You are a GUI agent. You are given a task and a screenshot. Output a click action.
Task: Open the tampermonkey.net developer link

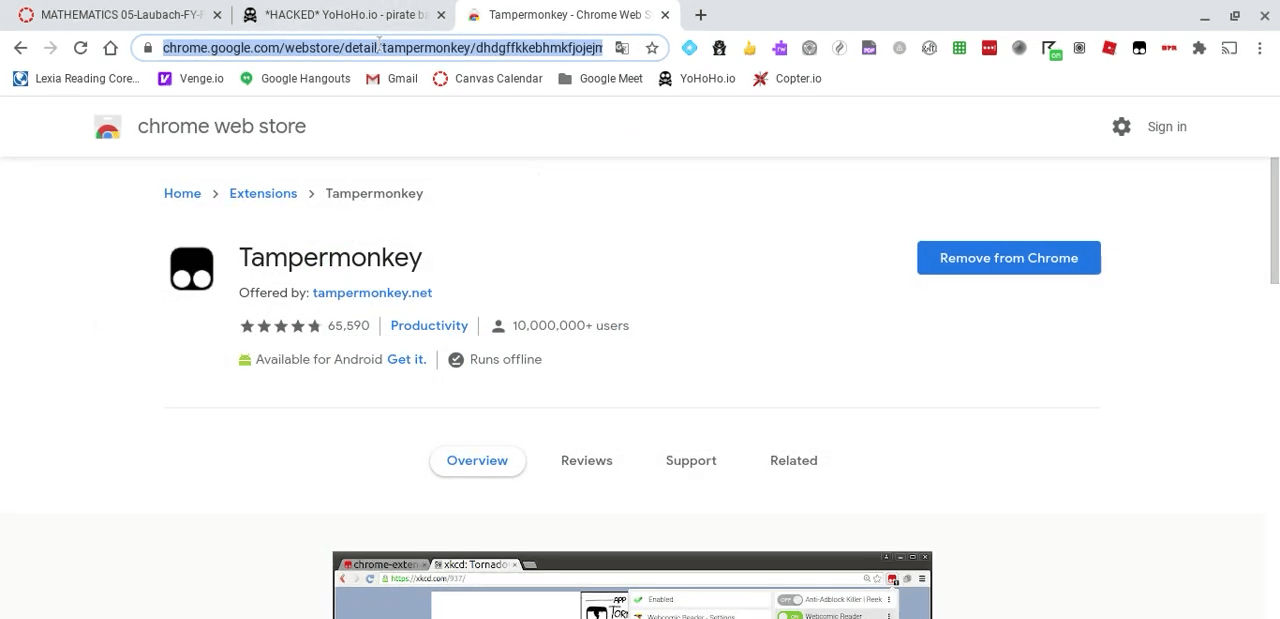point(372,293)
